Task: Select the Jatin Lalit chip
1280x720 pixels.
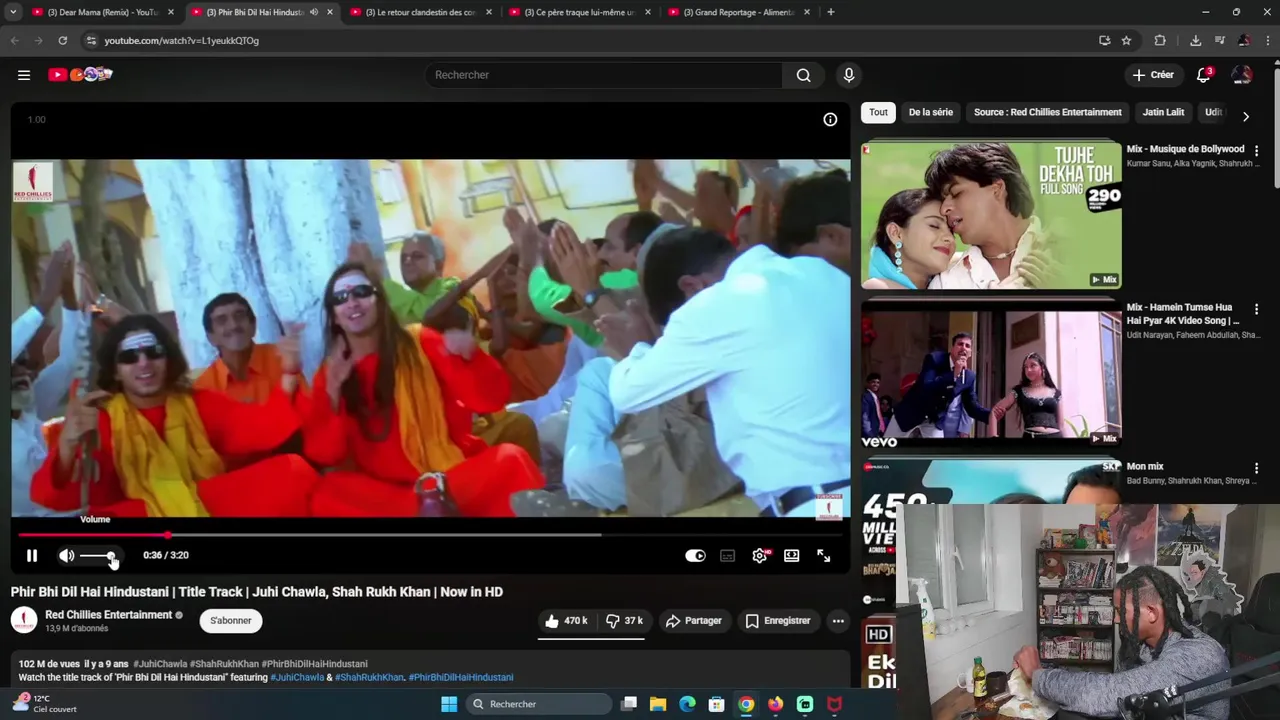Action: coord(1163,112)
